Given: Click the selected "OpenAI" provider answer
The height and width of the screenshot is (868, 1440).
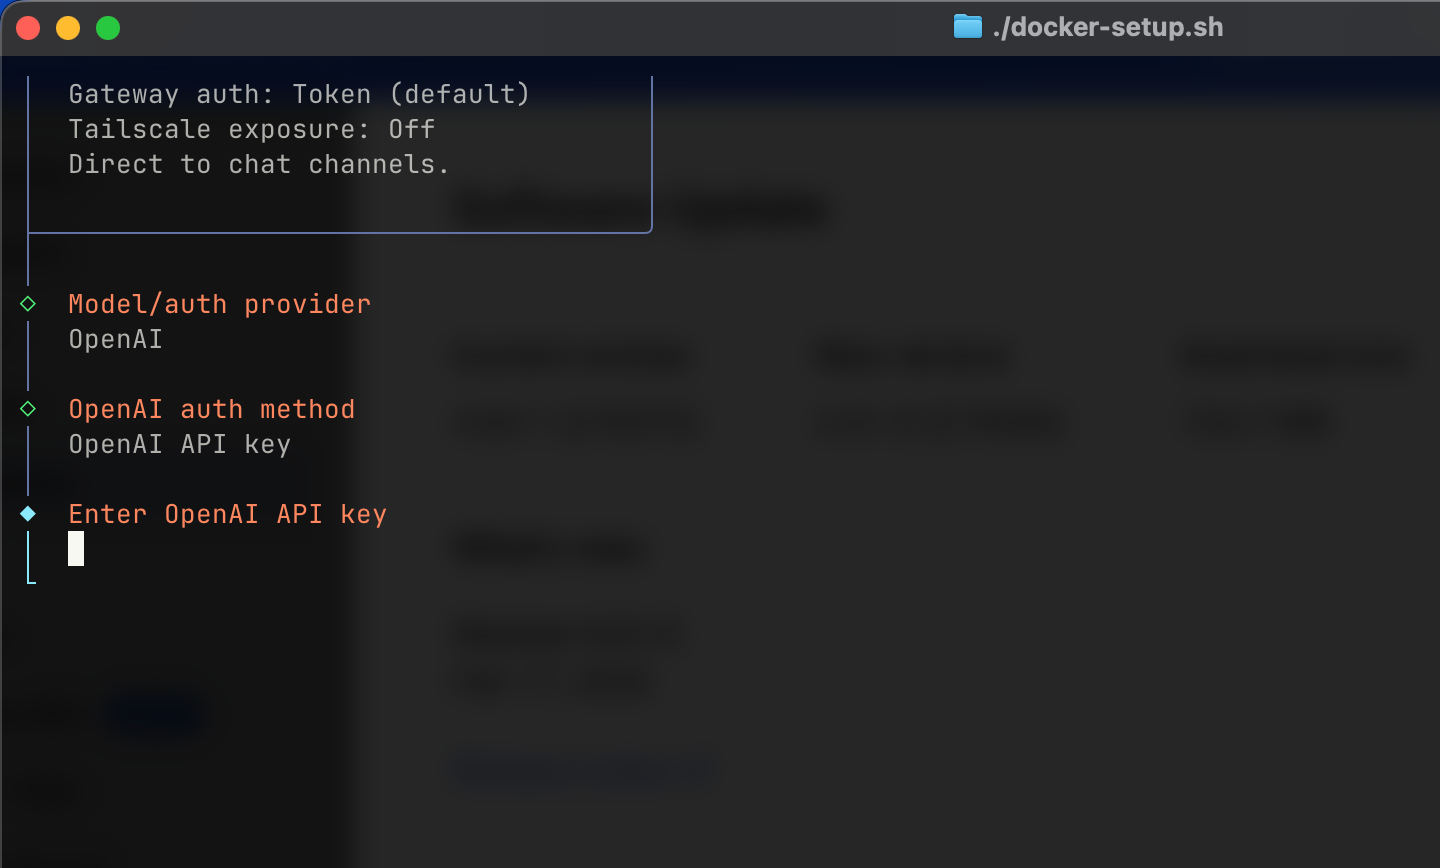Looking at the screenshot, I should pyautogui.click(x=115, y=339).
